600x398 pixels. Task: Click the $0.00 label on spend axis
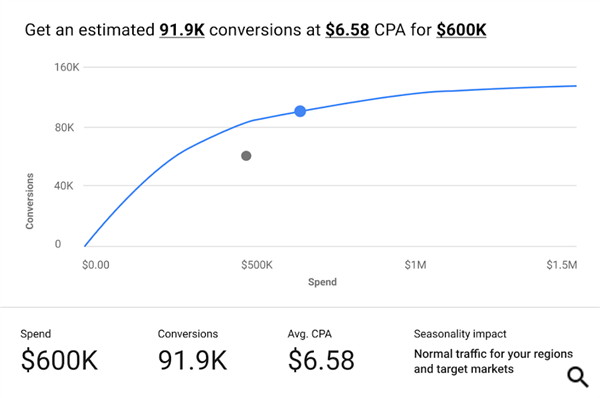click(96, 265)
